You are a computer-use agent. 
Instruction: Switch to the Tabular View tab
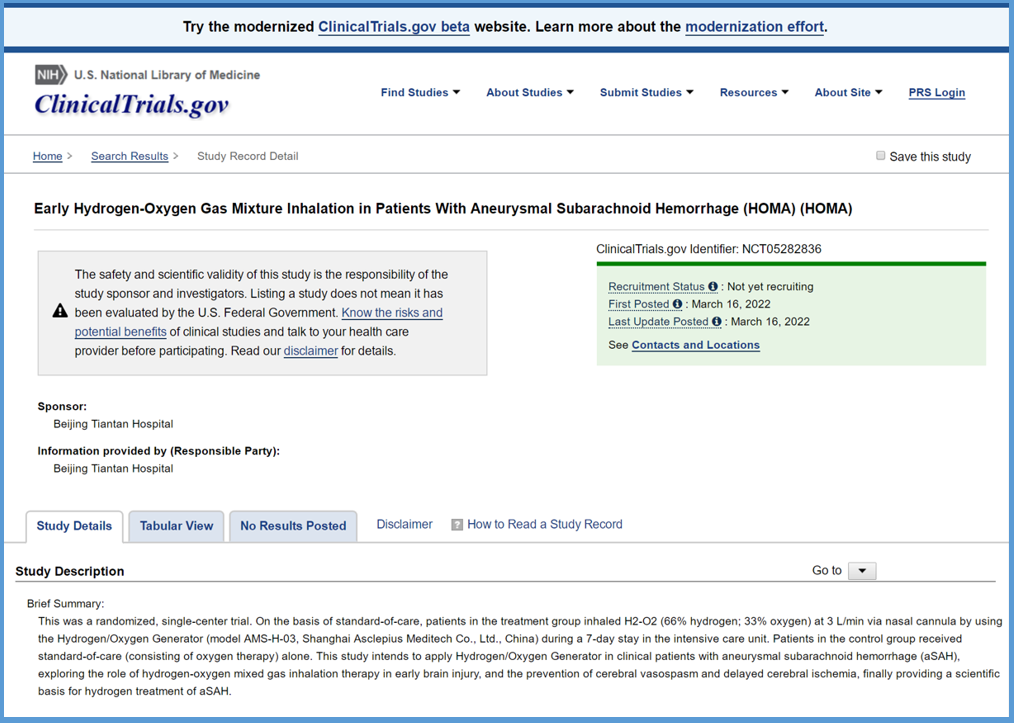pos(176,526)
